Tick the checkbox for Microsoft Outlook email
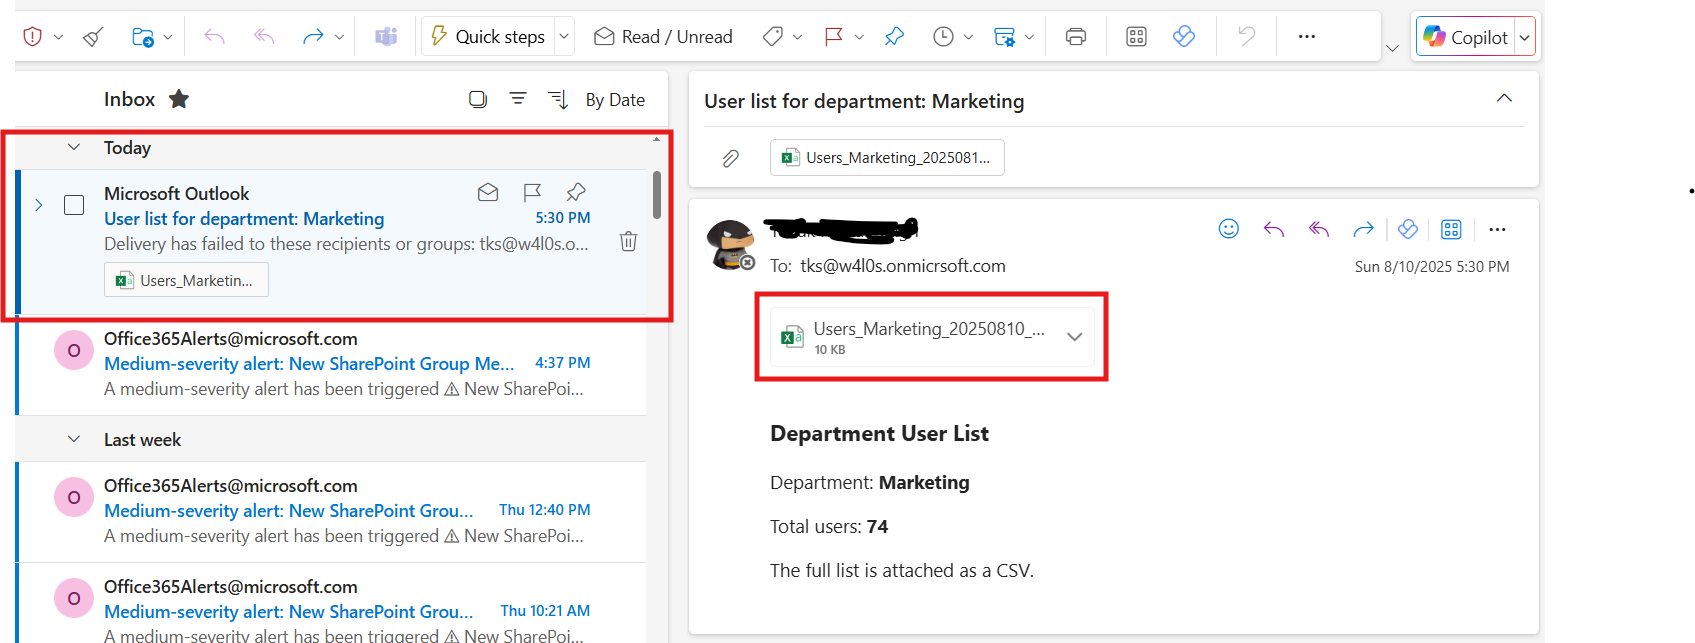1695x643 pixels. pyautogui.click(x=74, y=205)
